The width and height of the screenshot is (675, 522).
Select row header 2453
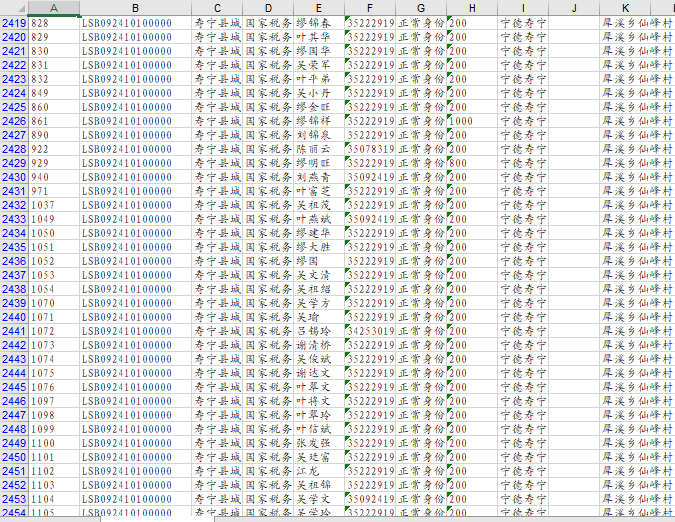click(14, 499)
